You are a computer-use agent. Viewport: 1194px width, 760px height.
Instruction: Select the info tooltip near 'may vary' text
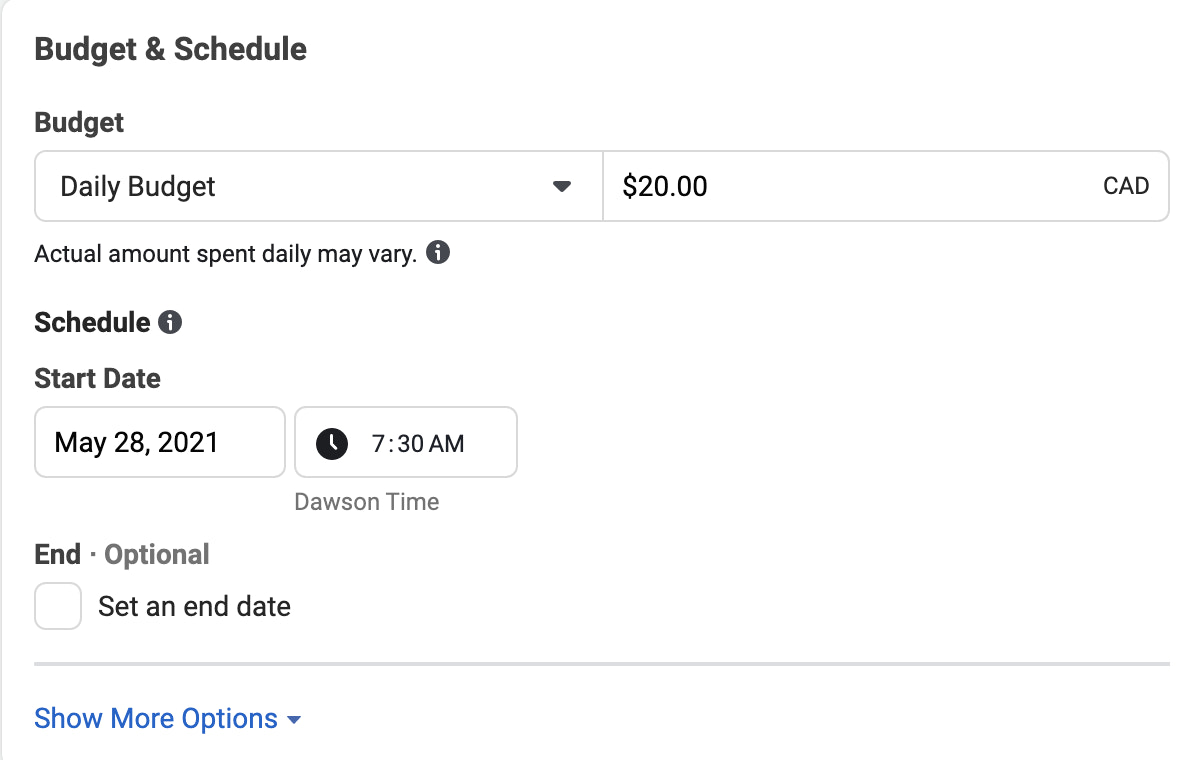click(438, 253)
